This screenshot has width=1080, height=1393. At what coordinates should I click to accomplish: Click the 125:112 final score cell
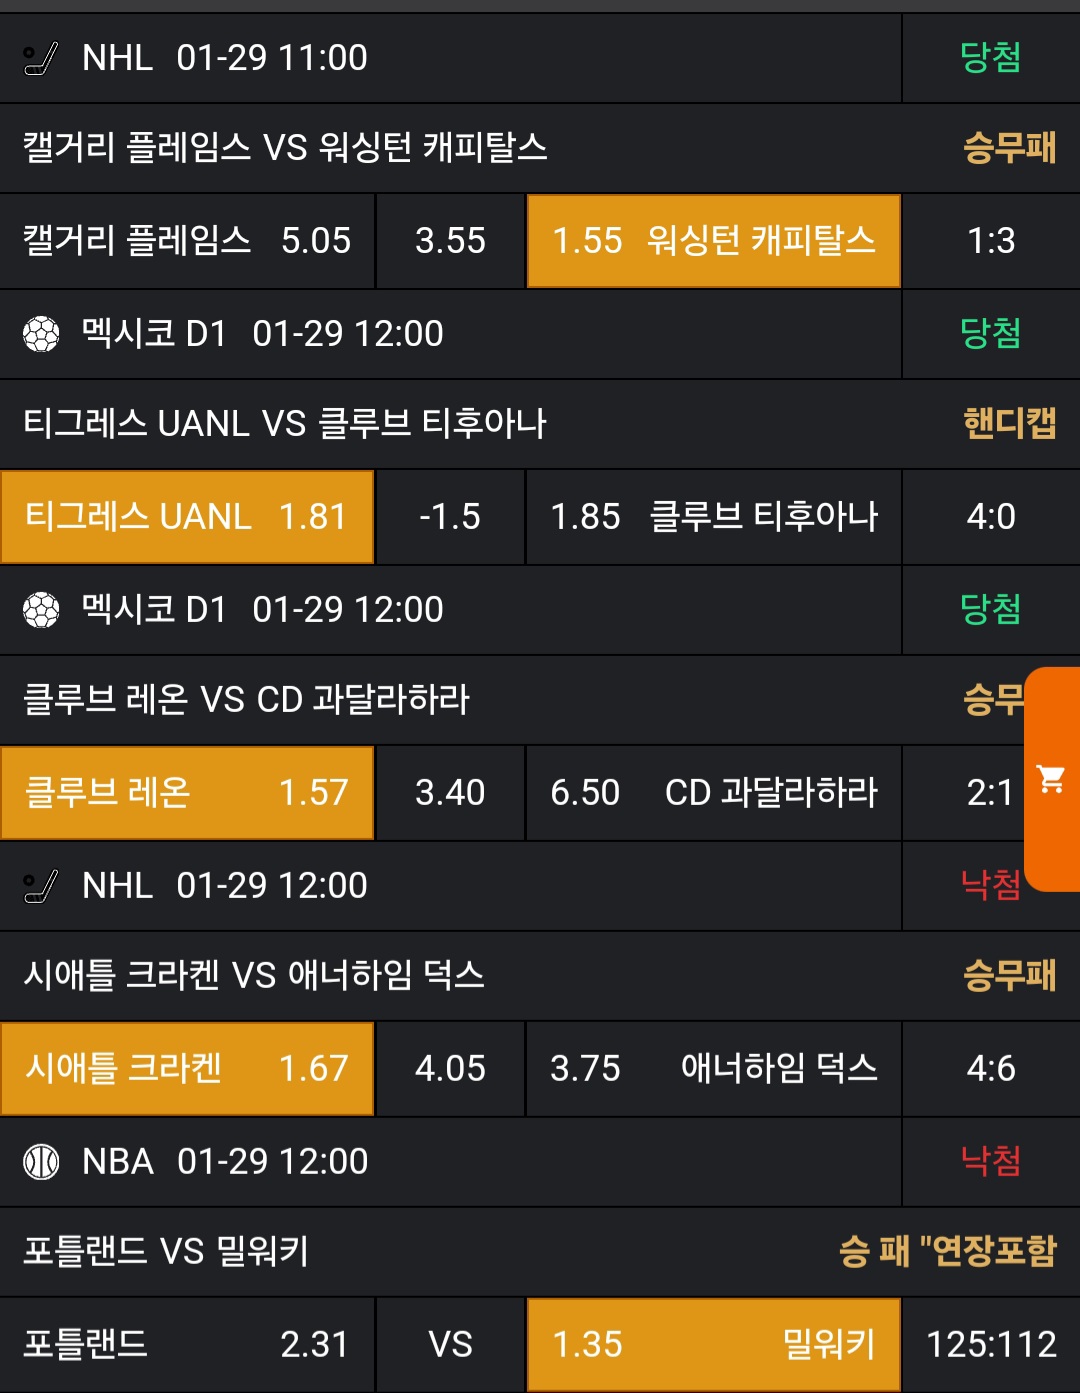991,1345
